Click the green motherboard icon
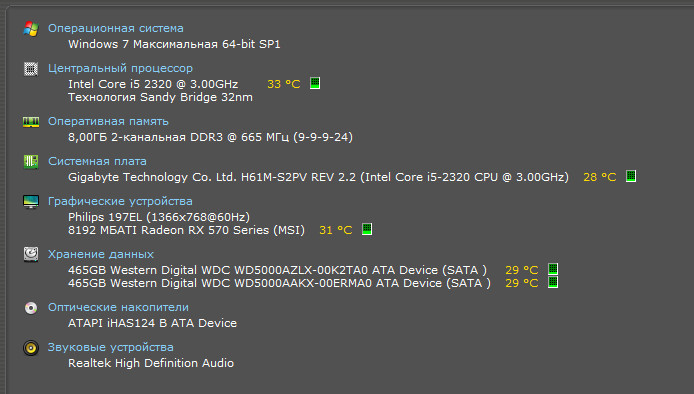The height and width of the screenshot is (394, 694). (x=31, y=162)
